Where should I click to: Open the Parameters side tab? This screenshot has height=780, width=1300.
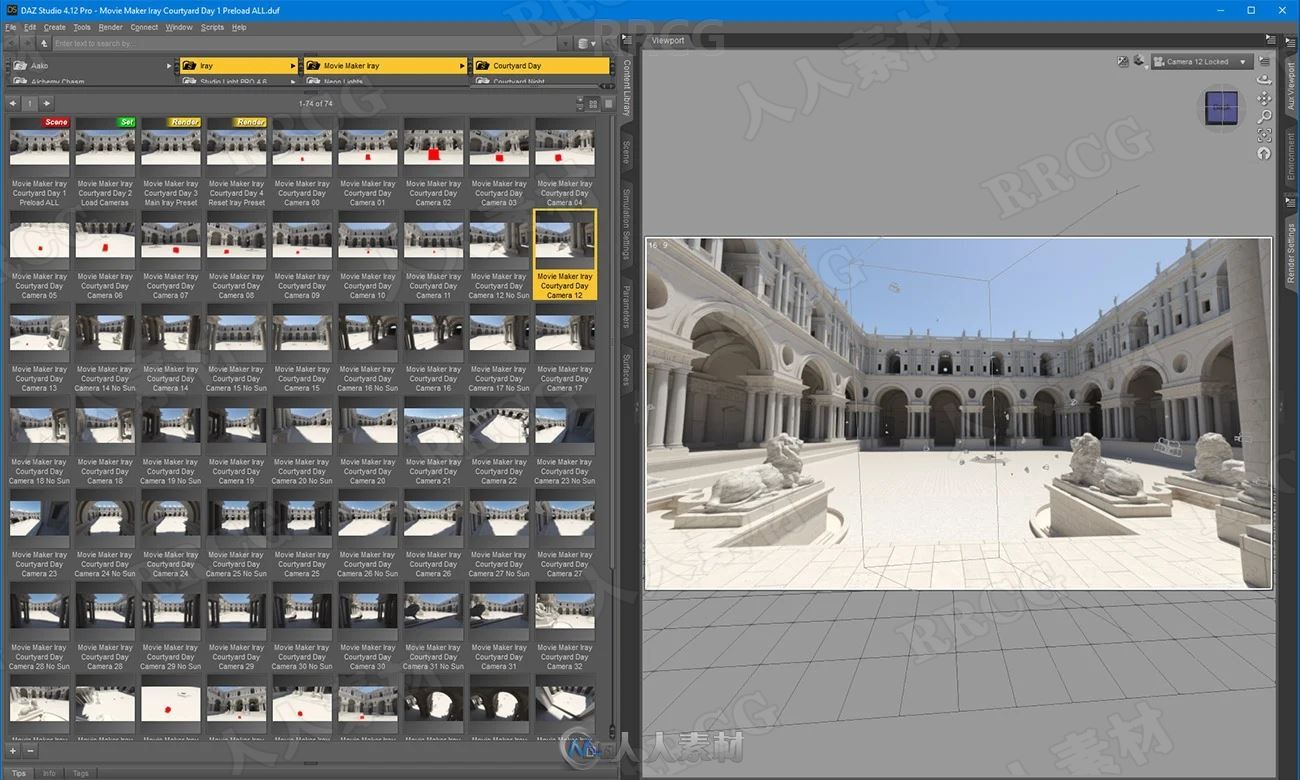point(627,306)
